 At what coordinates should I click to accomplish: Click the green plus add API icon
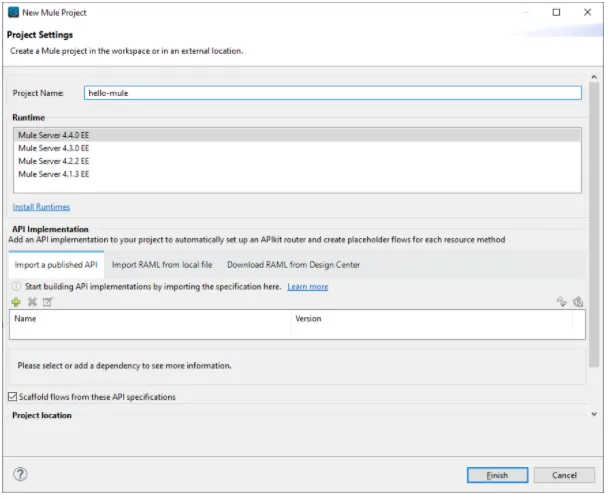pos(16,303)
